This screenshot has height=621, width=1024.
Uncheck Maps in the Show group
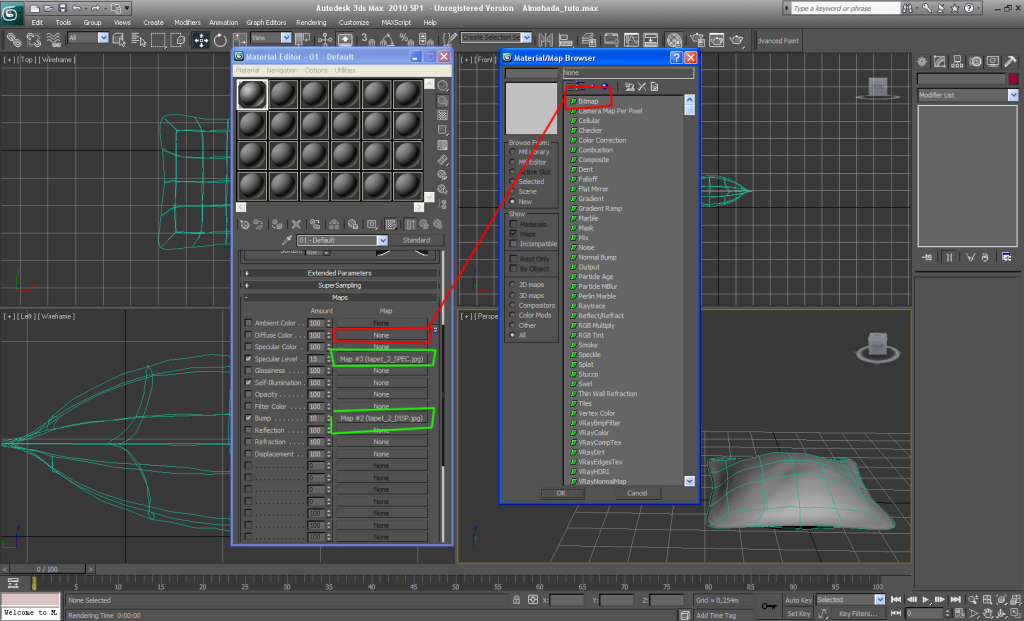[513, 234]
